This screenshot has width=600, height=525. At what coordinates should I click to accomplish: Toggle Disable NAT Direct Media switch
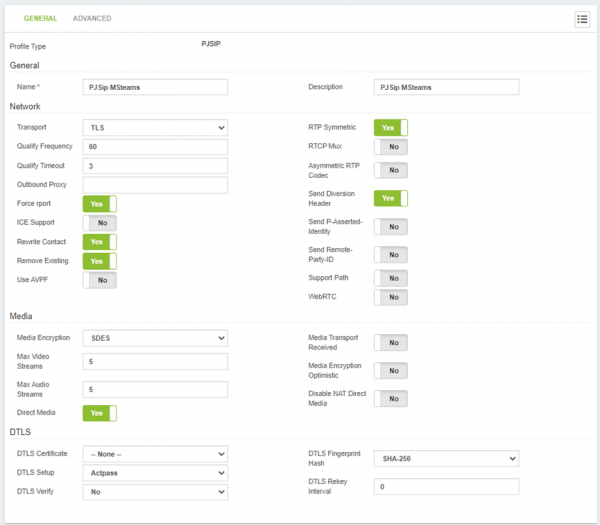[x=391, y=399]
